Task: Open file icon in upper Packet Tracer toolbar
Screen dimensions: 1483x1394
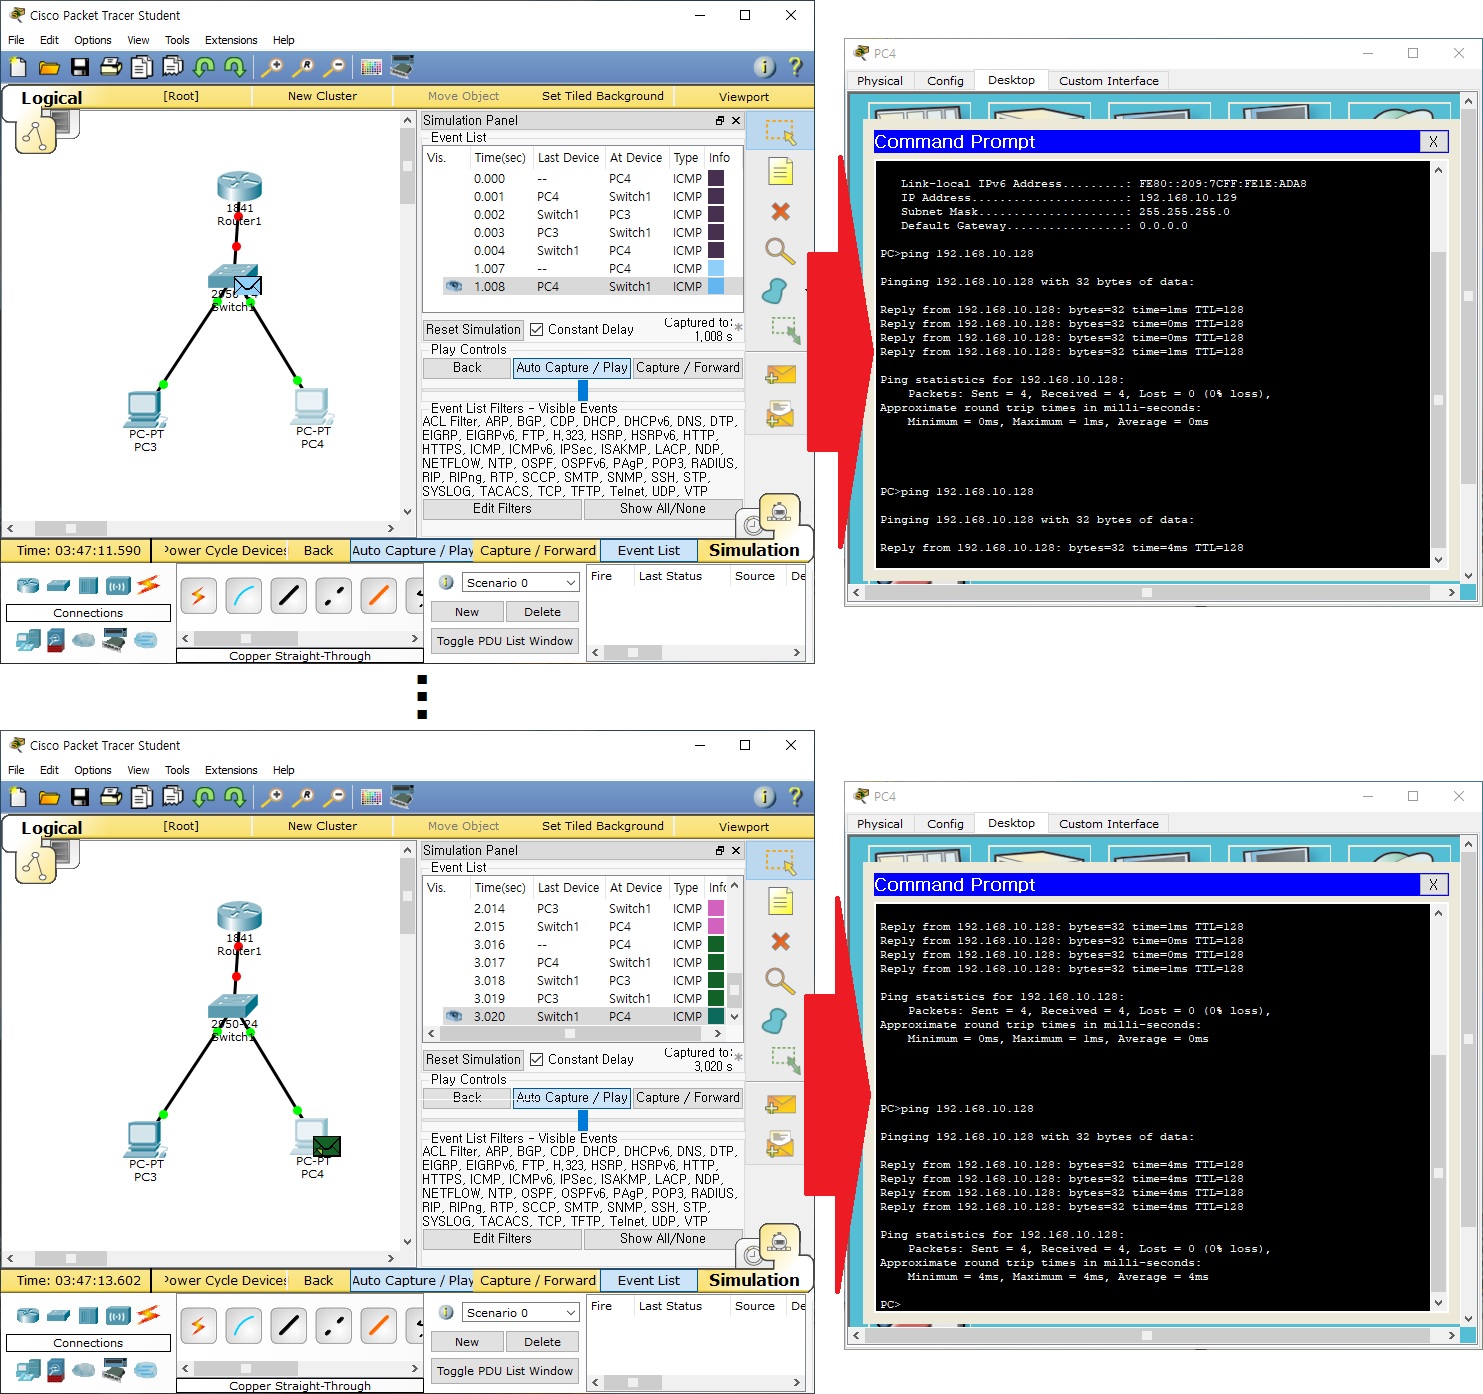Action: point(49,67)
